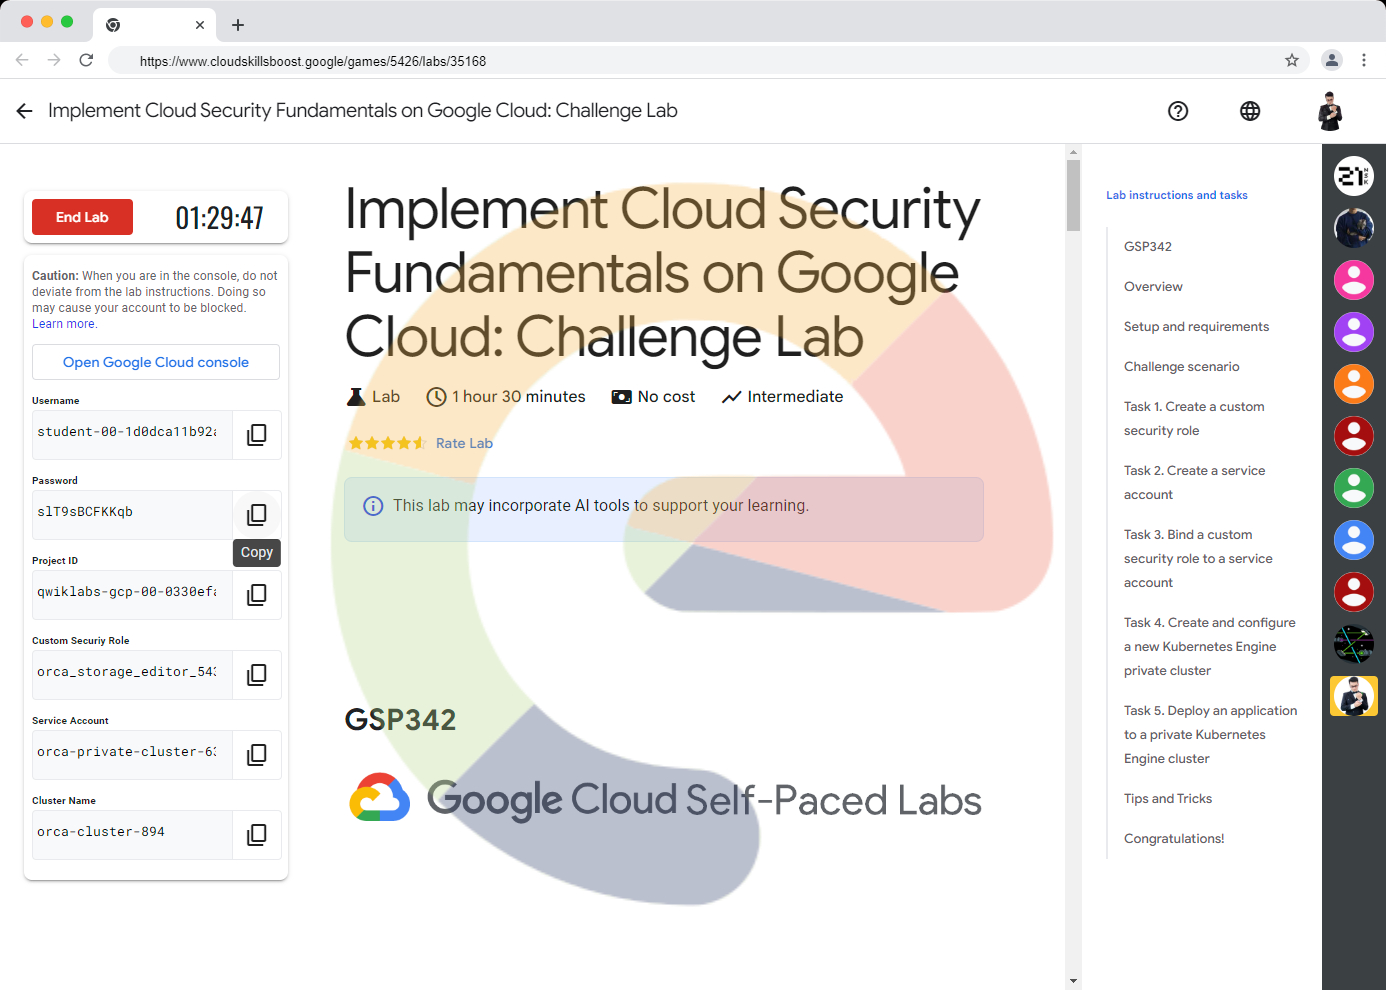Click the orange avatar icon in sidebar

click(x=1354, y=384)
